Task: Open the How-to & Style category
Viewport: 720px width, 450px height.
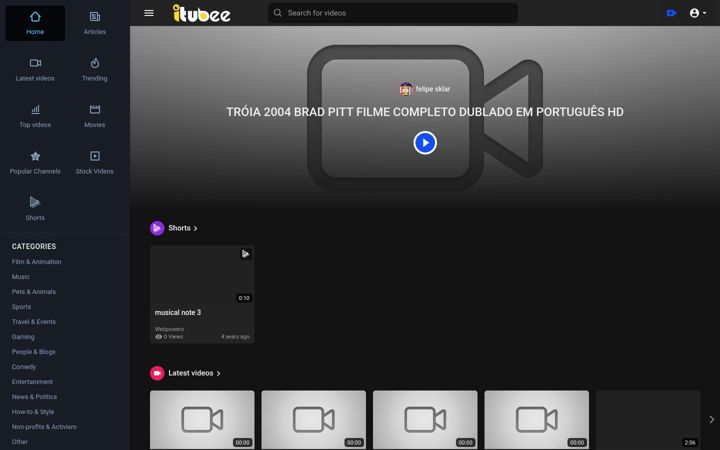Action: (x=33, y=412)
